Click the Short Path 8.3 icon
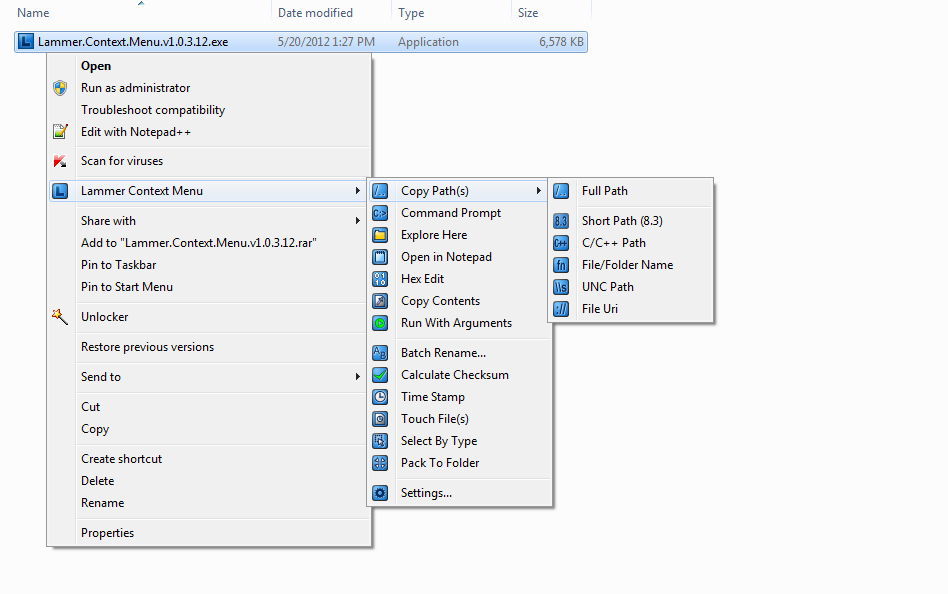This screenshot has height=594, width=948. (x=561, y=221)
